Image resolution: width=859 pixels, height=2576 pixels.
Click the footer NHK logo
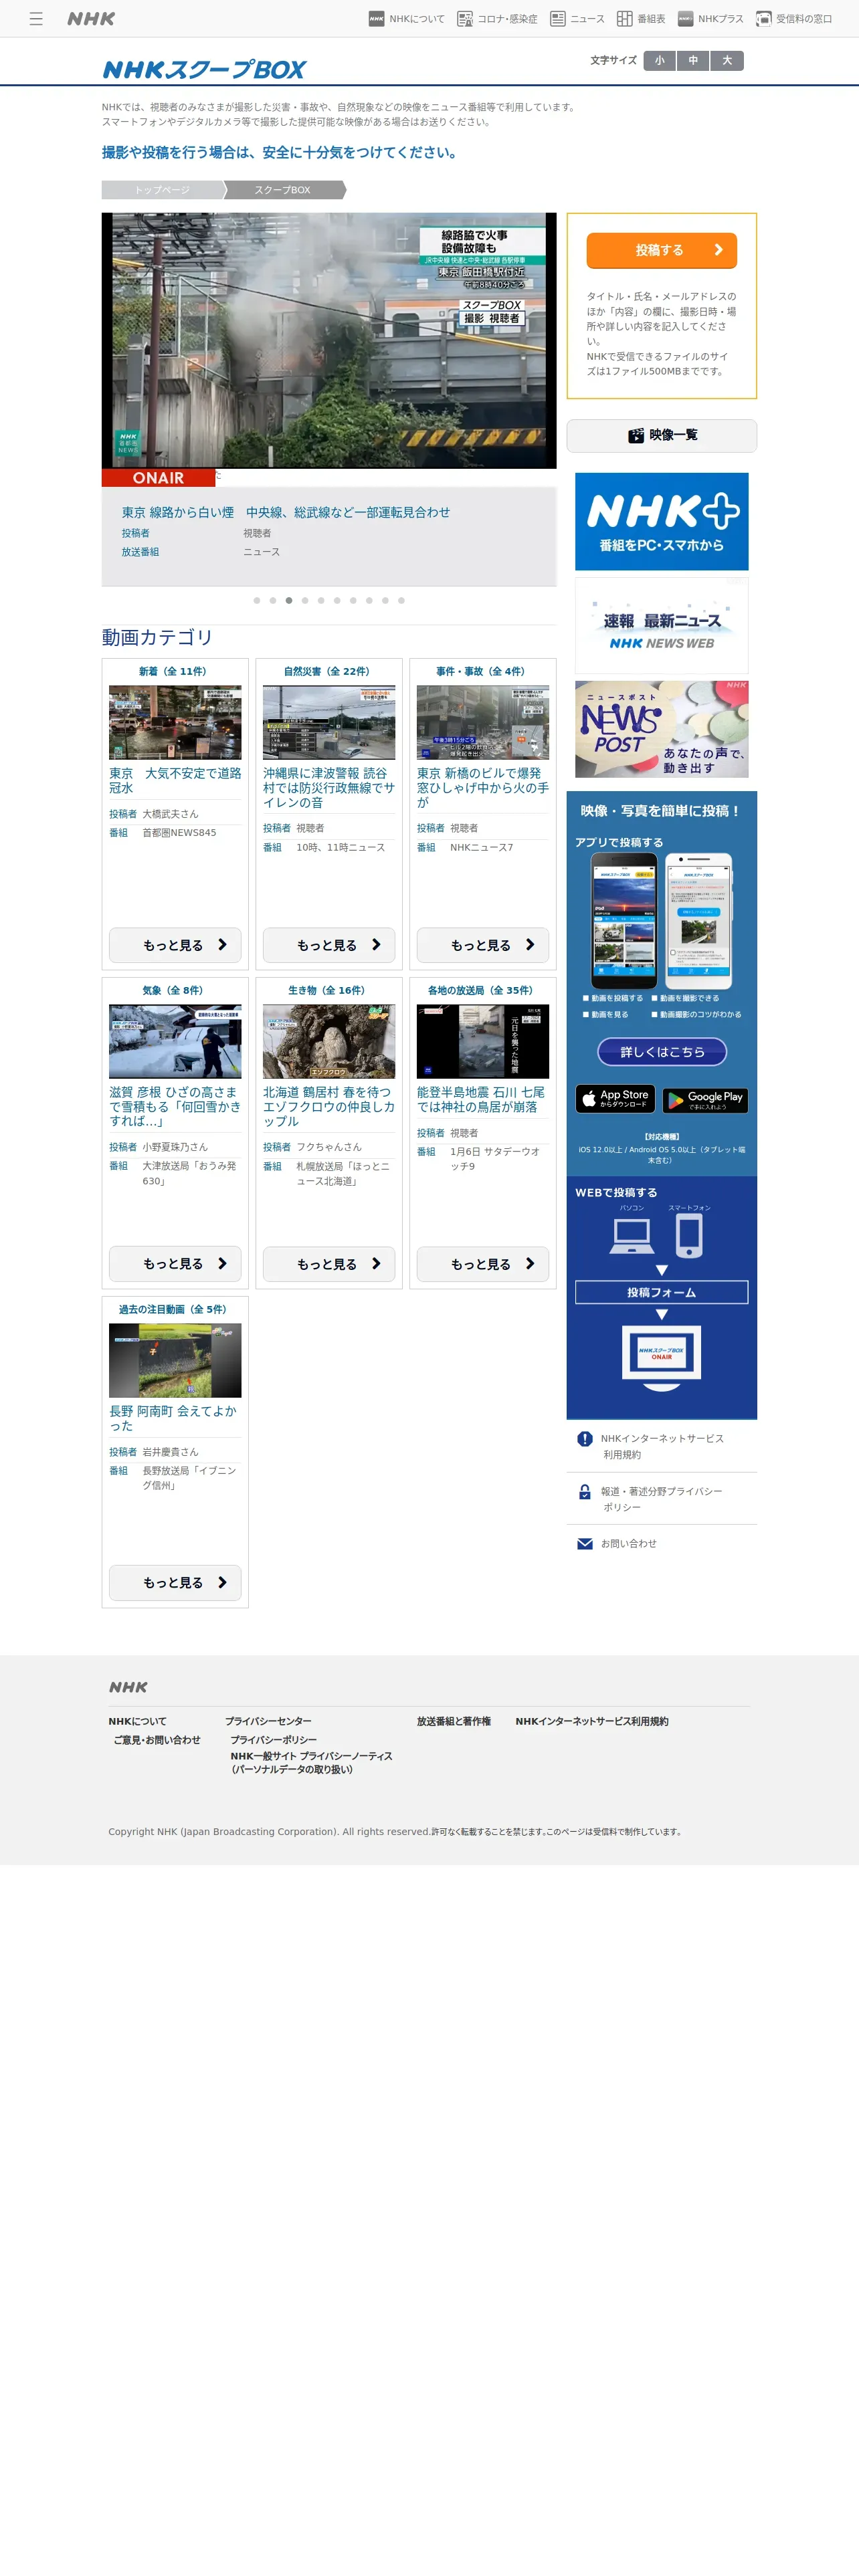click(128, 1687)
